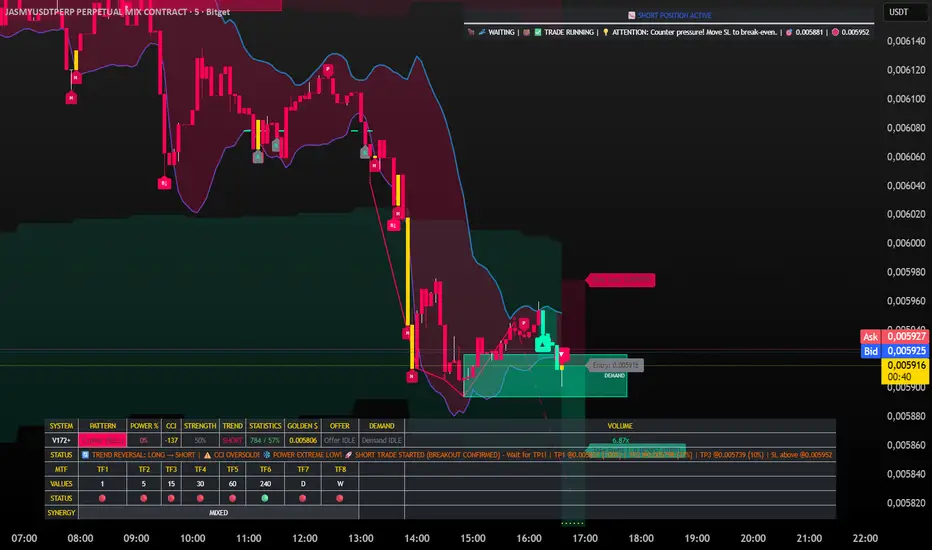The width and height of the screenshot is (932, 550).
Task: Click the V172+ system cell
Action: click(61, 441)
